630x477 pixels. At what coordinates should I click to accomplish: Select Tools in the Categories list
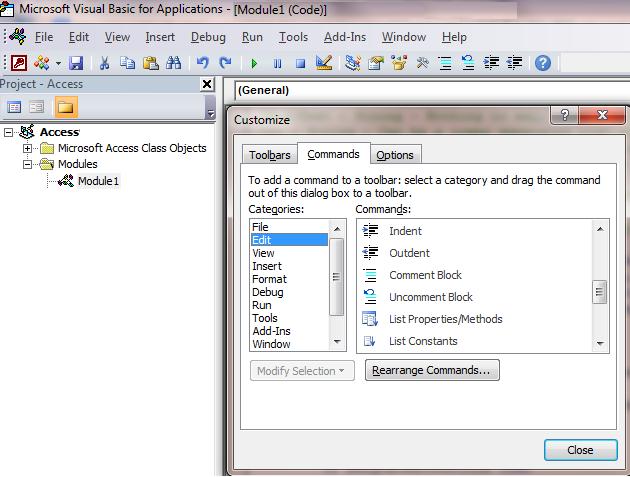(289, 318)
